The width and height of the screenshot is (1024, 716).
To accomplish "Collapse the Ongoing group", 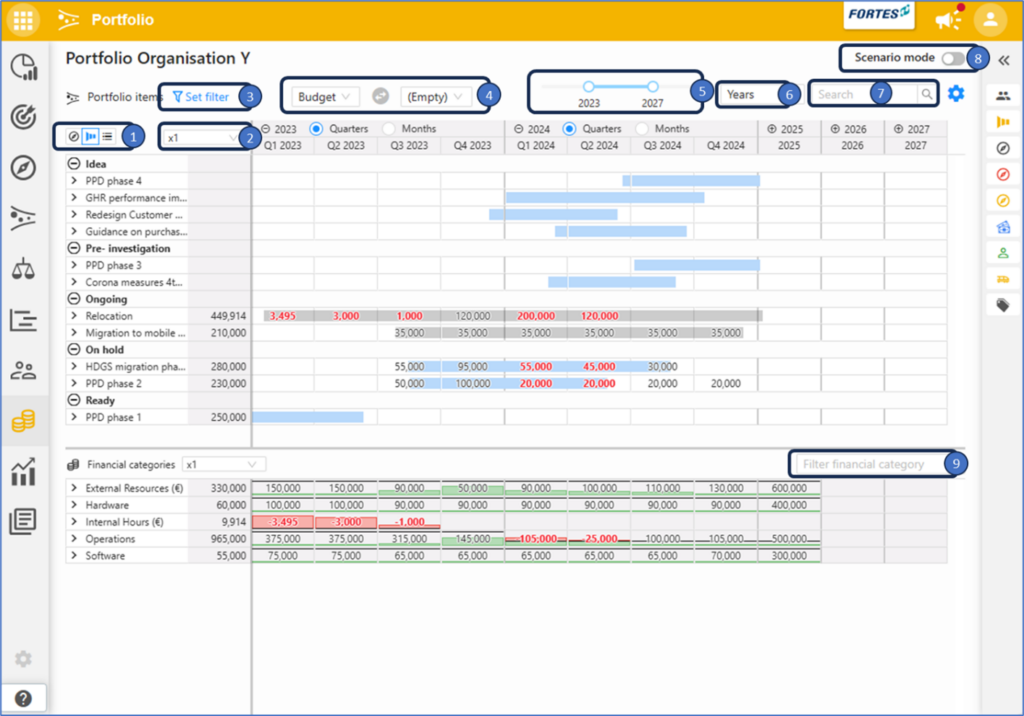I will click(x=74, y=299).
